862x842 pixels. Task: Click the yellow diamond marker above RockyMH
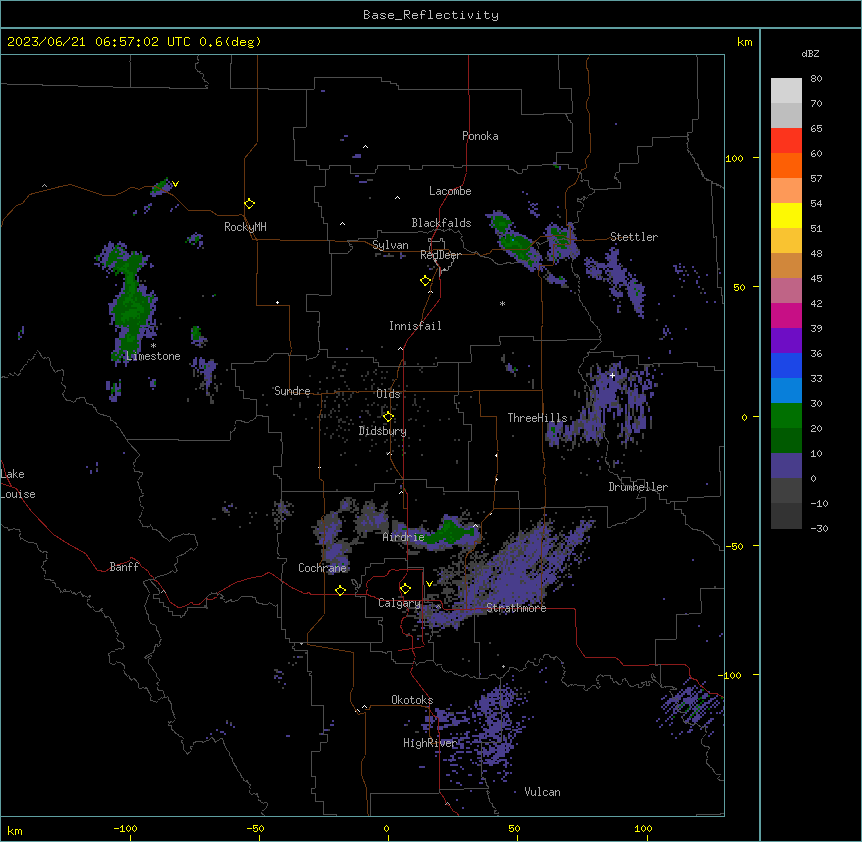coord(249,204)
